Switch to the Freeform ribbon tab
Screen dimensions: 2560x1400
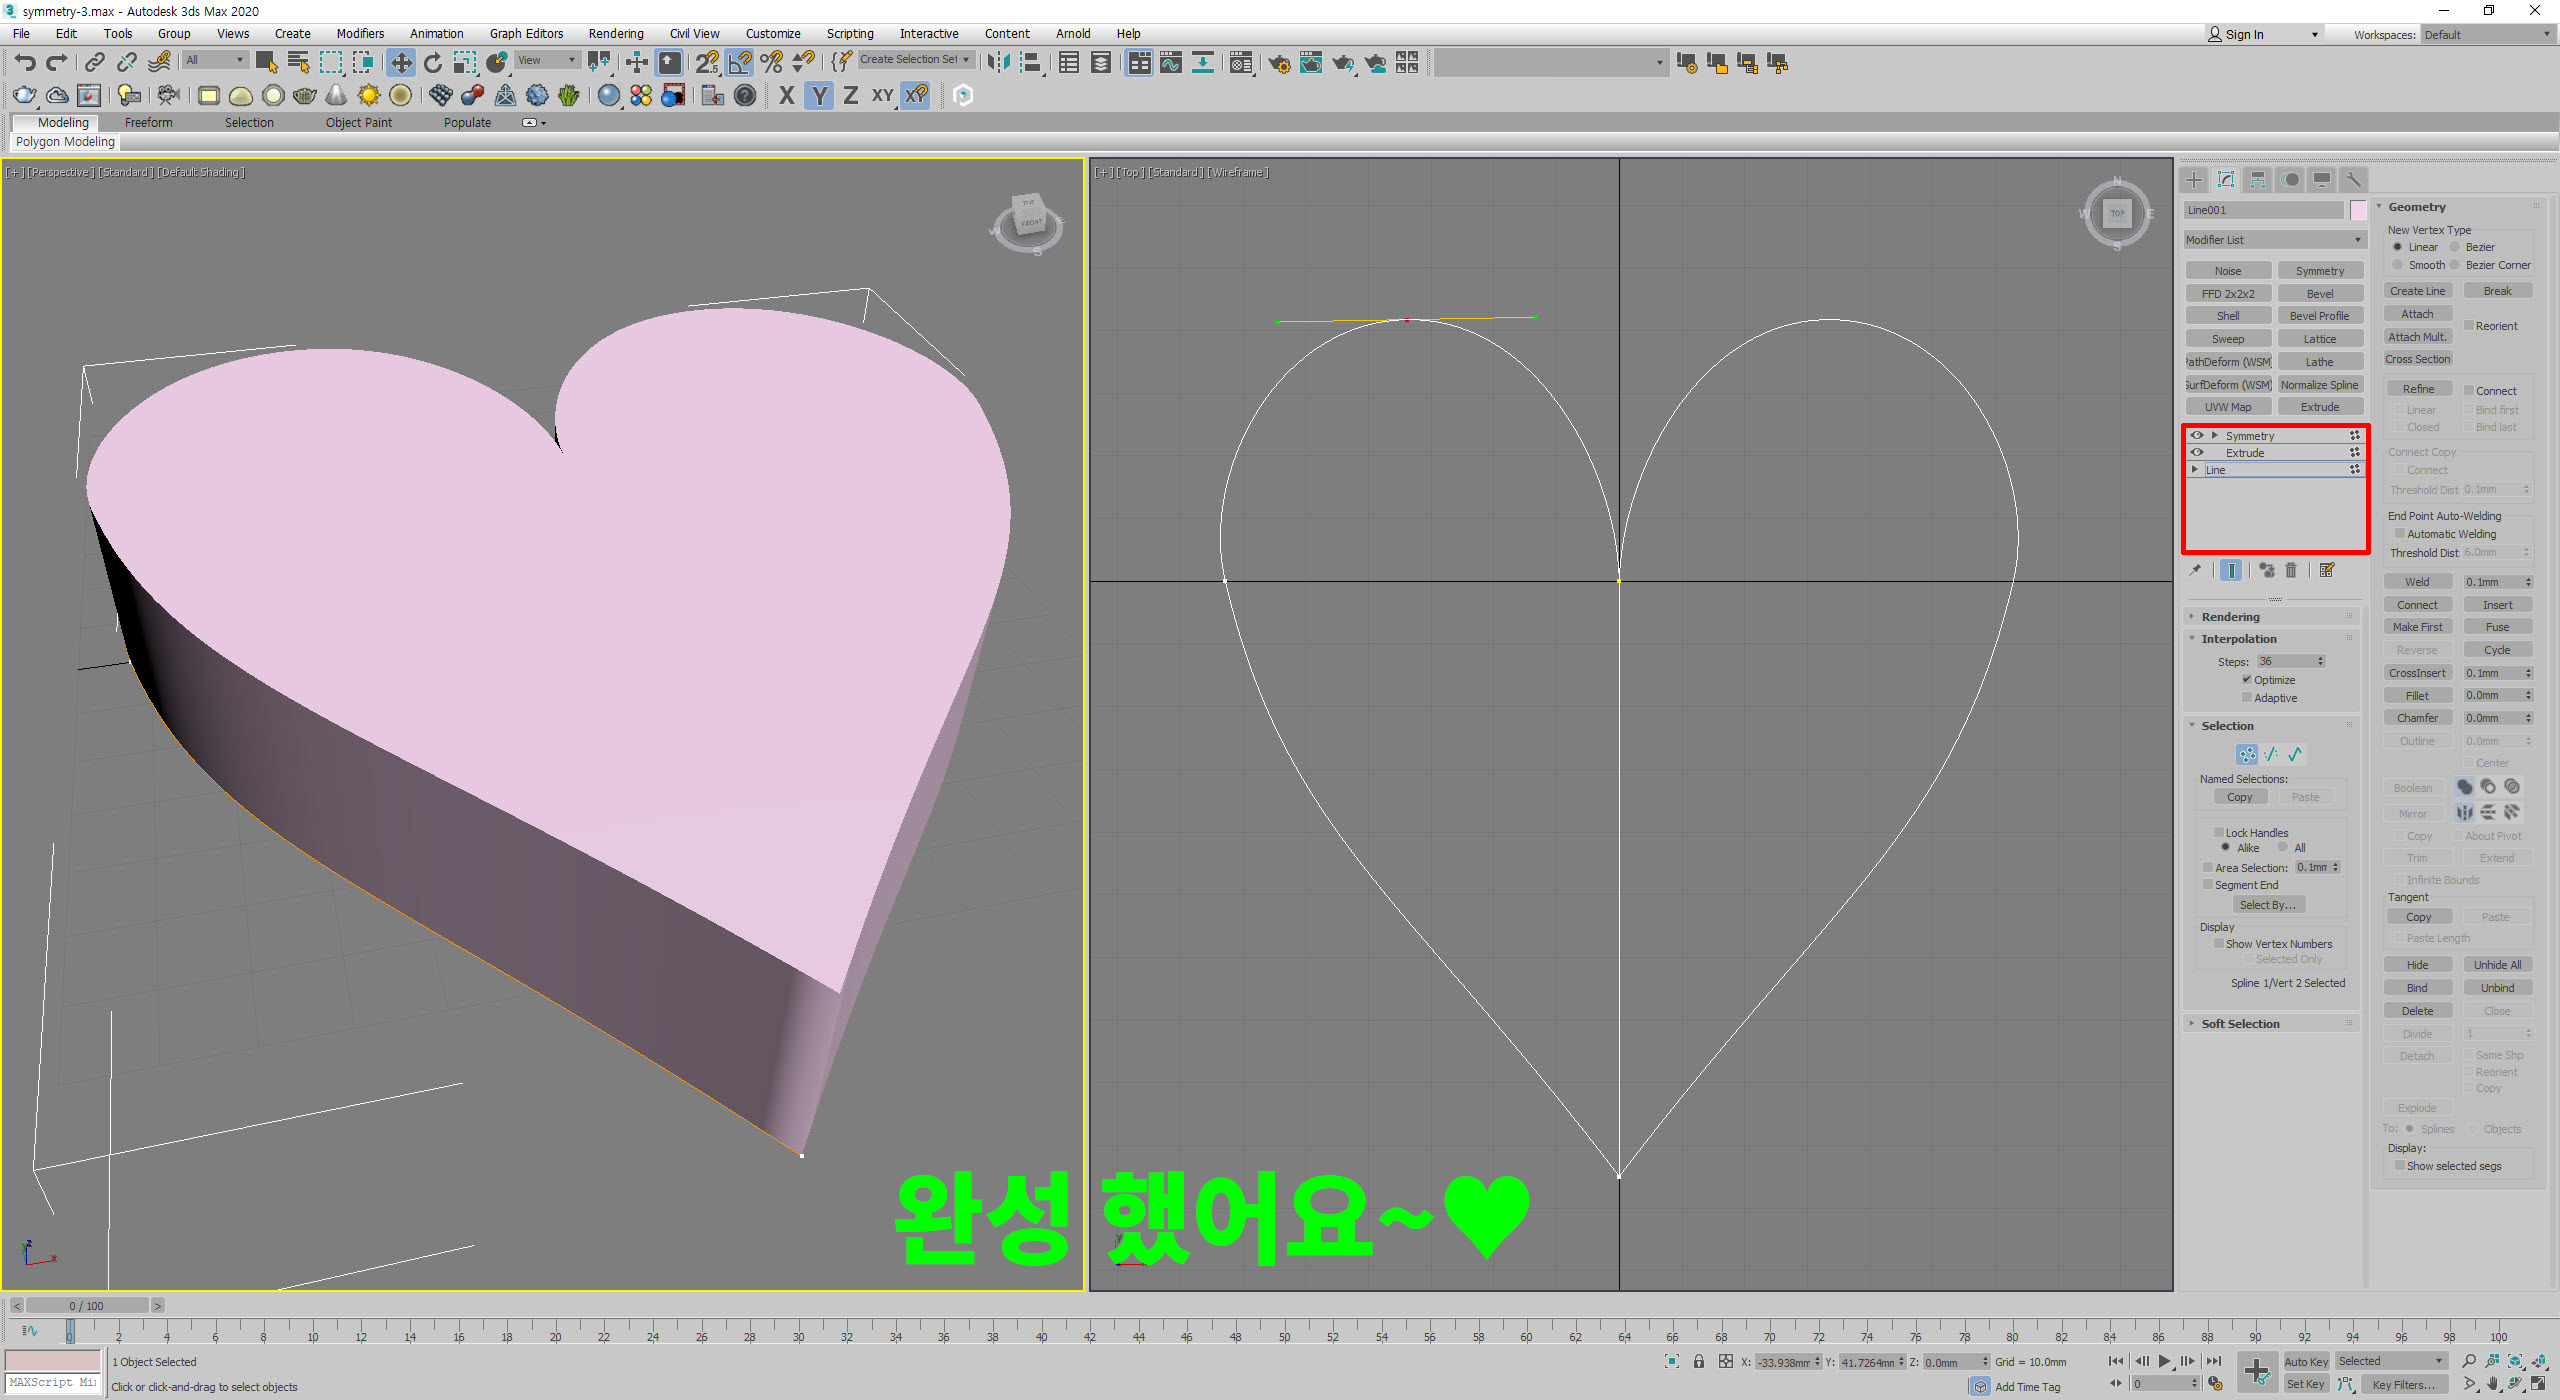(x=148, y=122)
